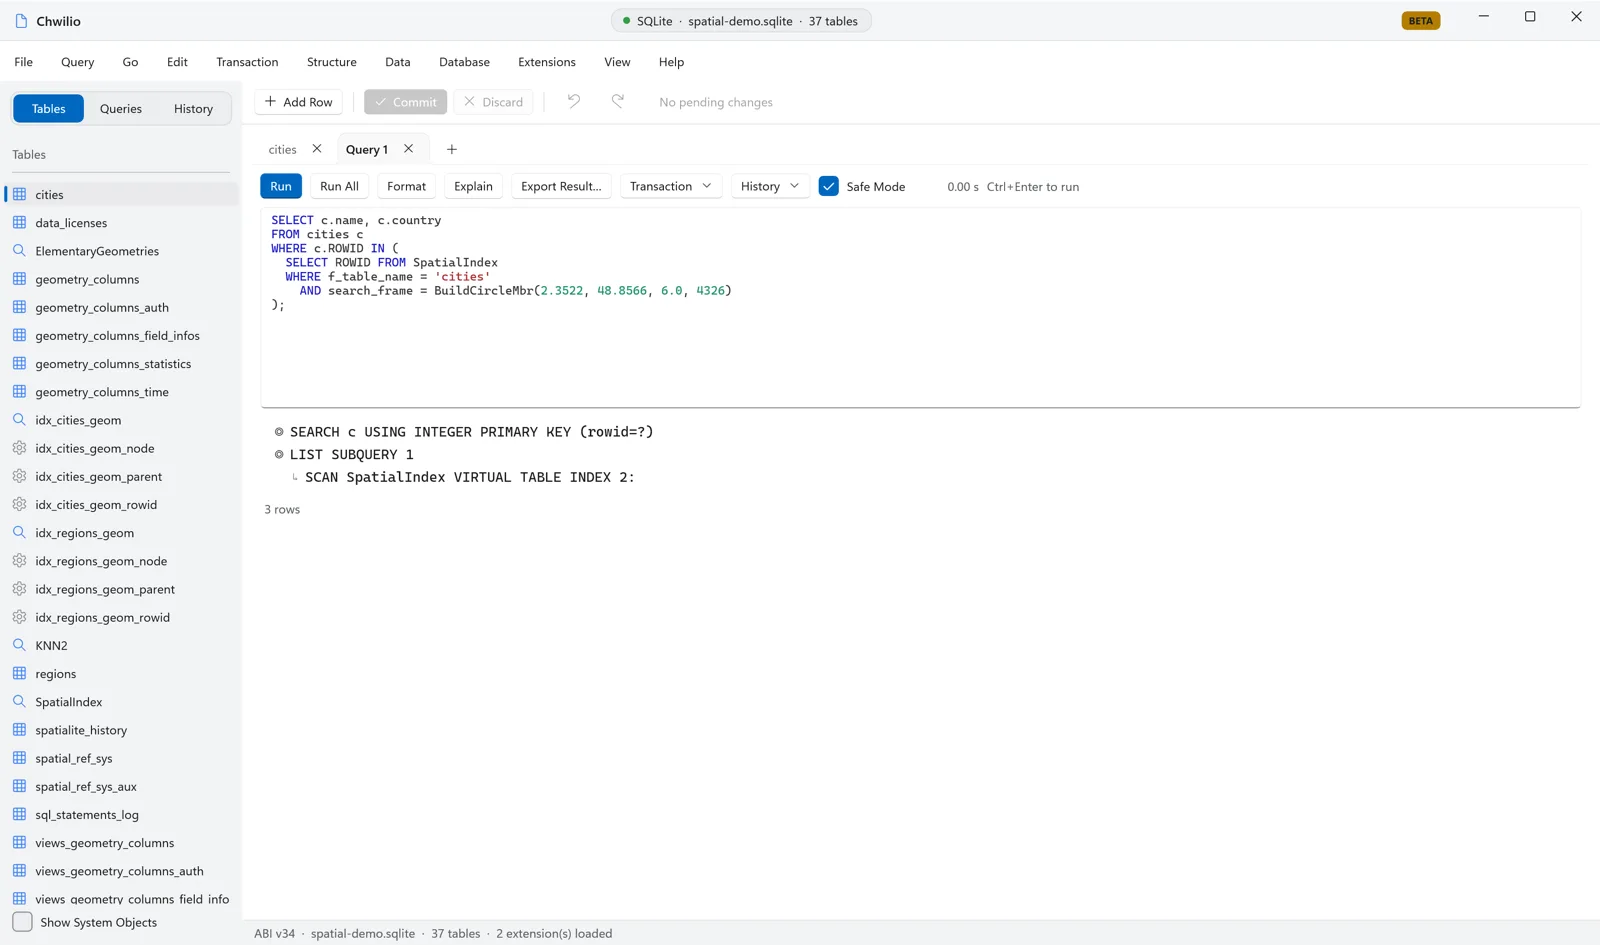1600x945 pixels.
Task: Click the Add Row button
Action: tap(298, 101)
